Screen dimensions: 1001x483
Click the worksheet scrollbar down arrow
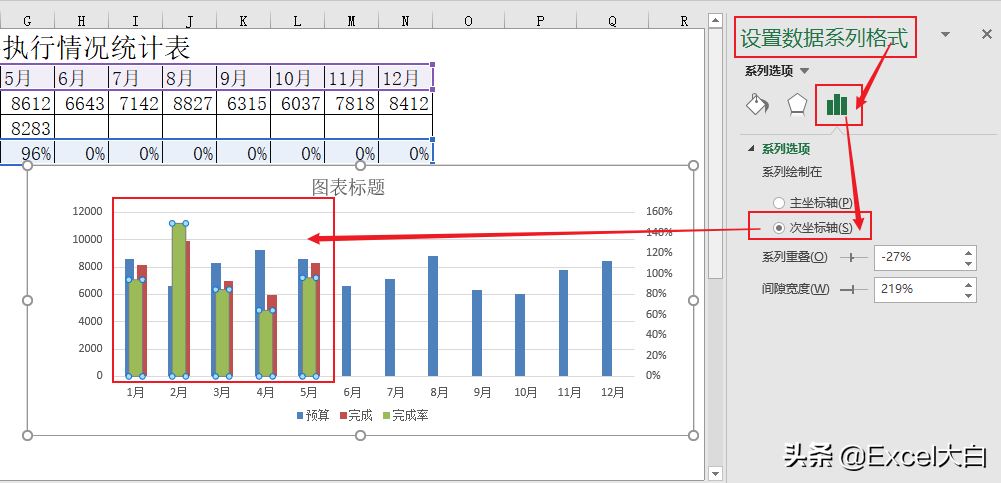point(715,473)
